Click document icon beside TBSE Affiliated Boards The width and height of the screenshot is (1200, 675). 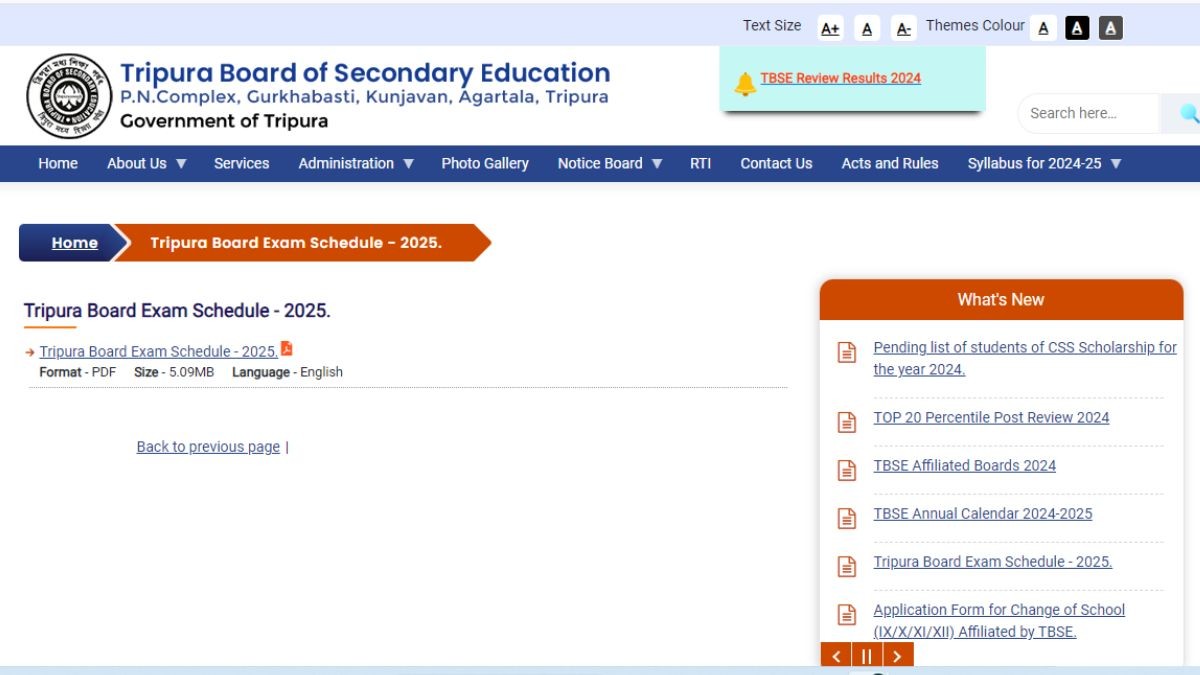(847, 470)
